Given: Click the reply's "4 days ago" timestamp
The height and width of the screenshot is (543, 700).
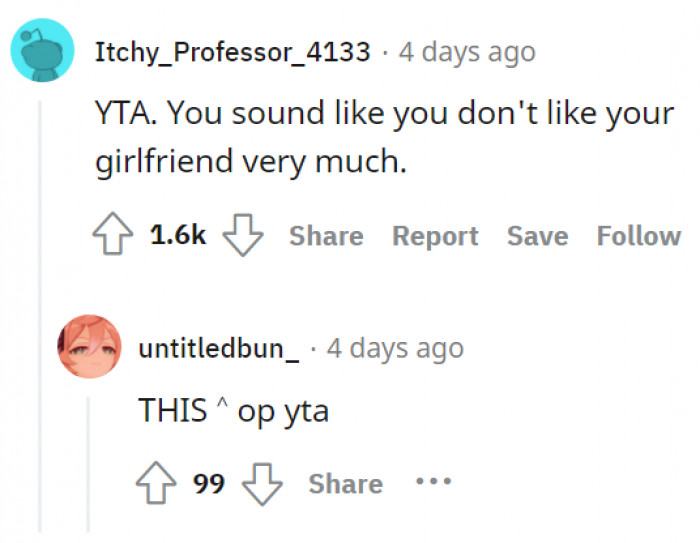Looking at the screenshot, I should coord(395,348).
